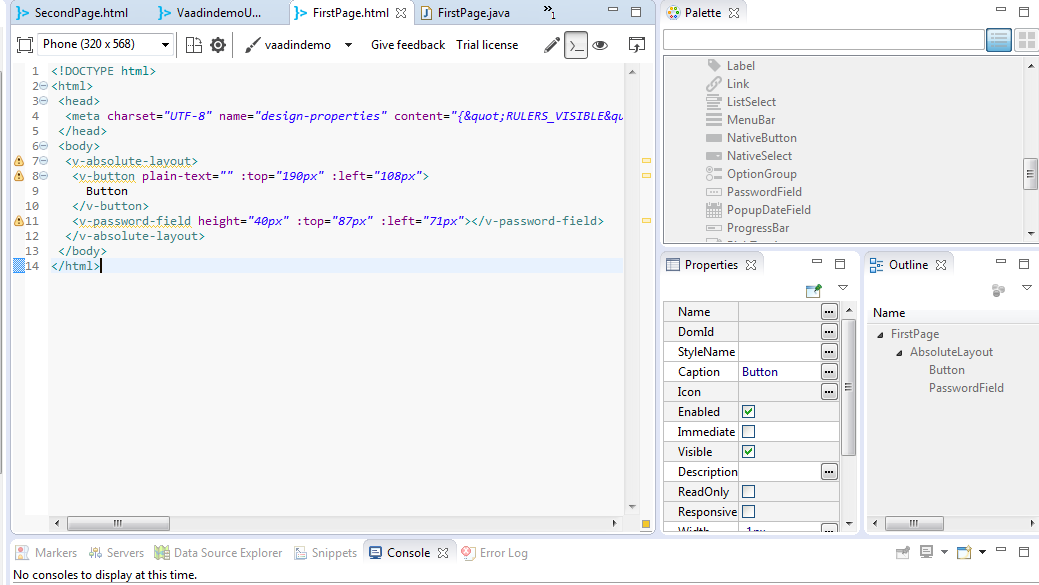The height and width of the screenshot is (585, 1039).
Task: Click the eye preview icon
Action: 600,45
